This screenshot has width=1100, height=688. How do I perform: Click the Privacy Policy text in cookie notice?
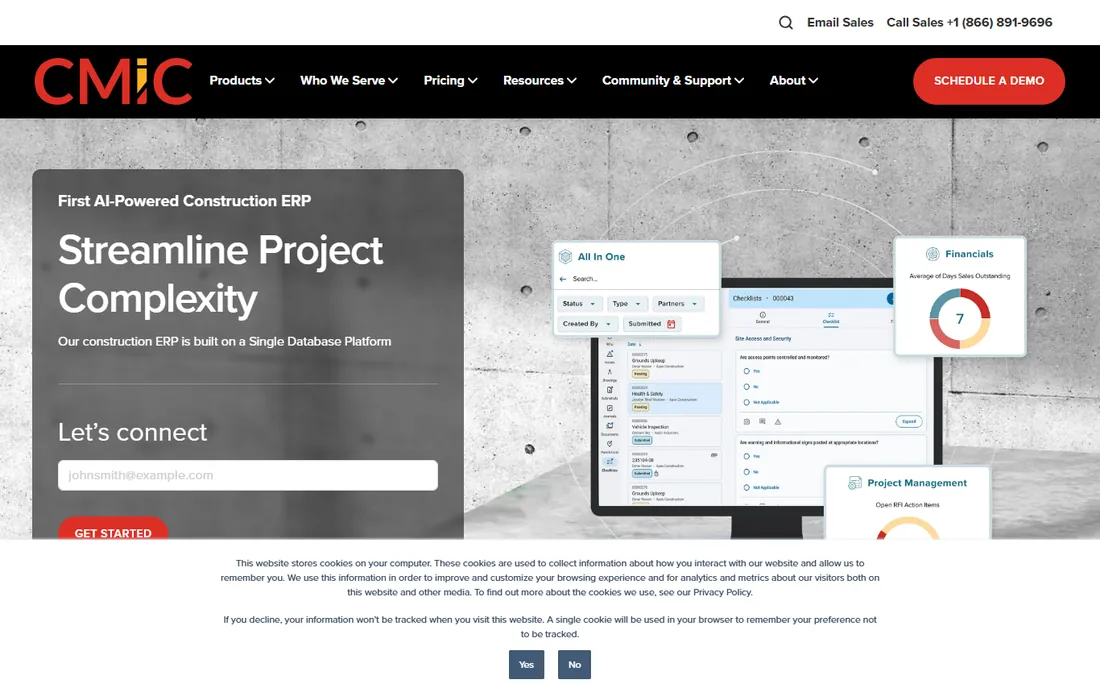[722, 592]
